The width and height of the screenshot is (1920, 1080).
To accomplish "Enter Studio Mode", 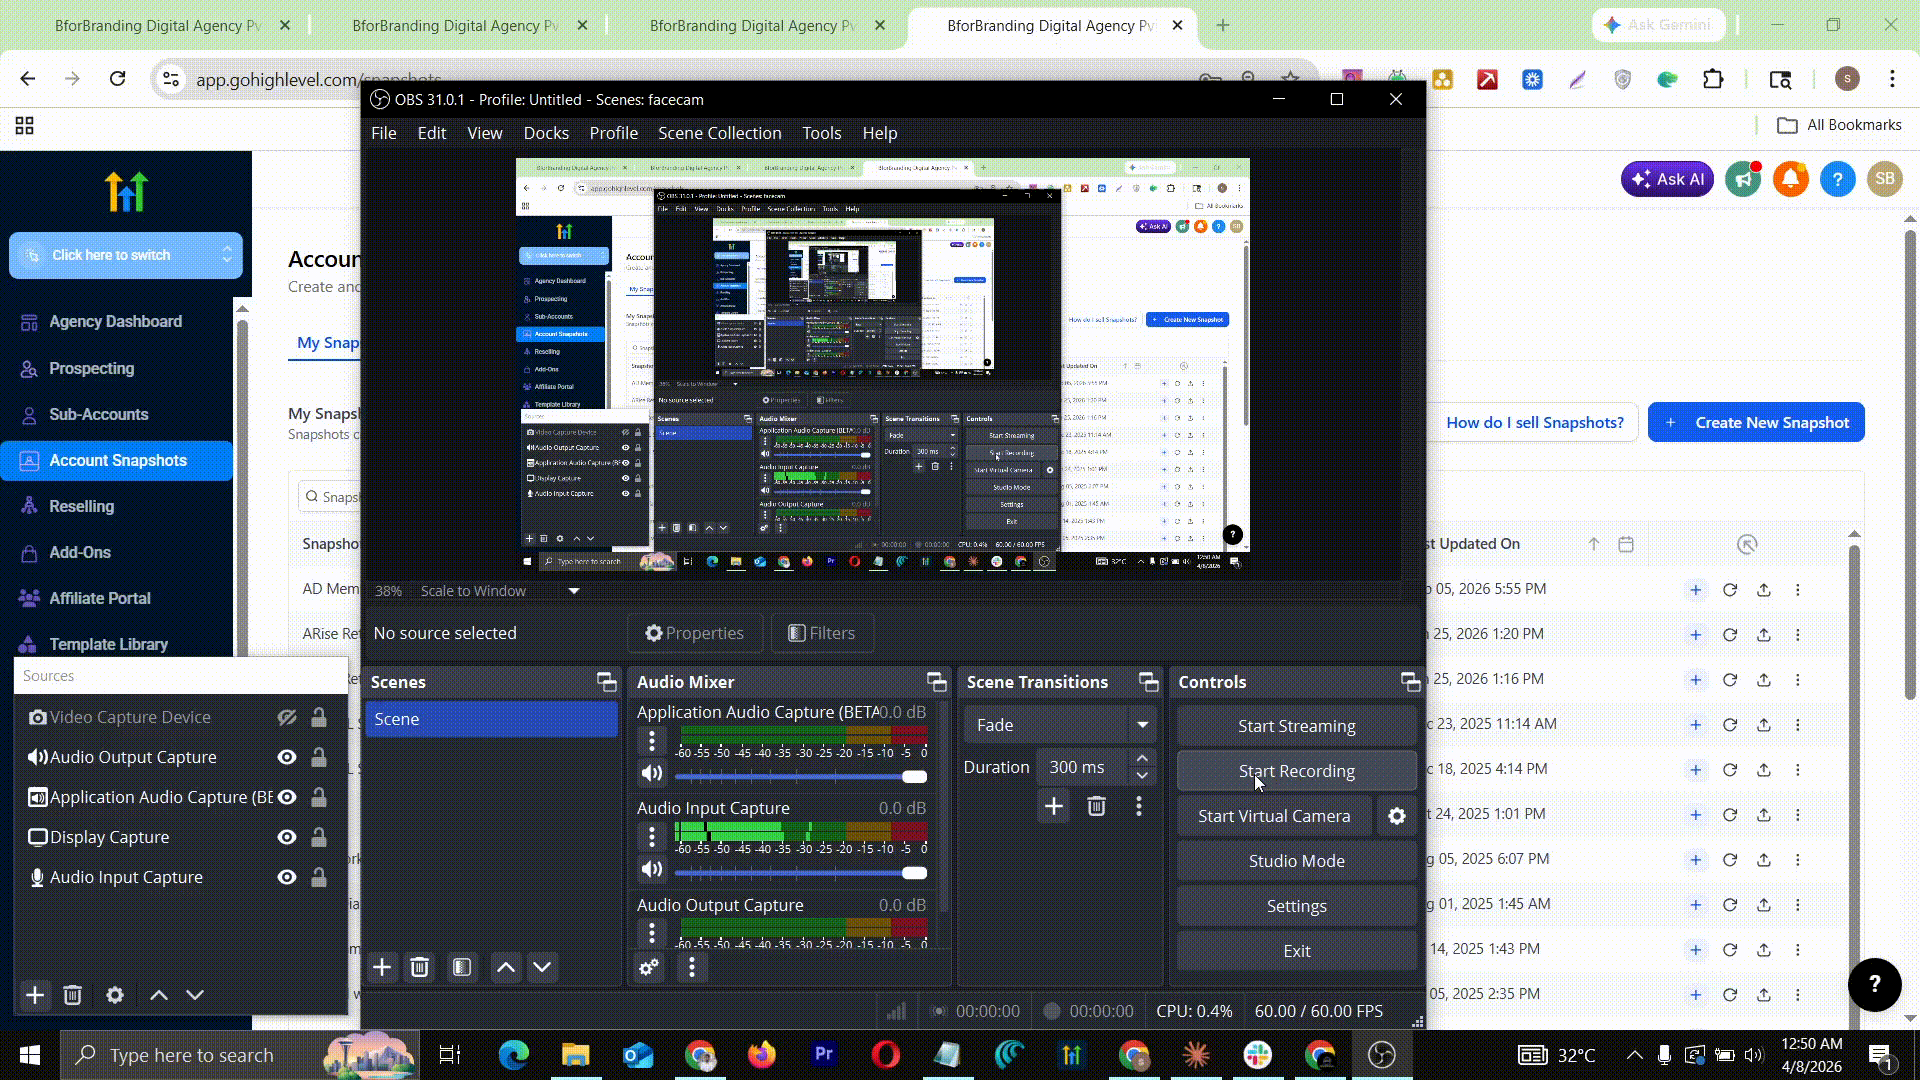I will [x=1296, y=861].
